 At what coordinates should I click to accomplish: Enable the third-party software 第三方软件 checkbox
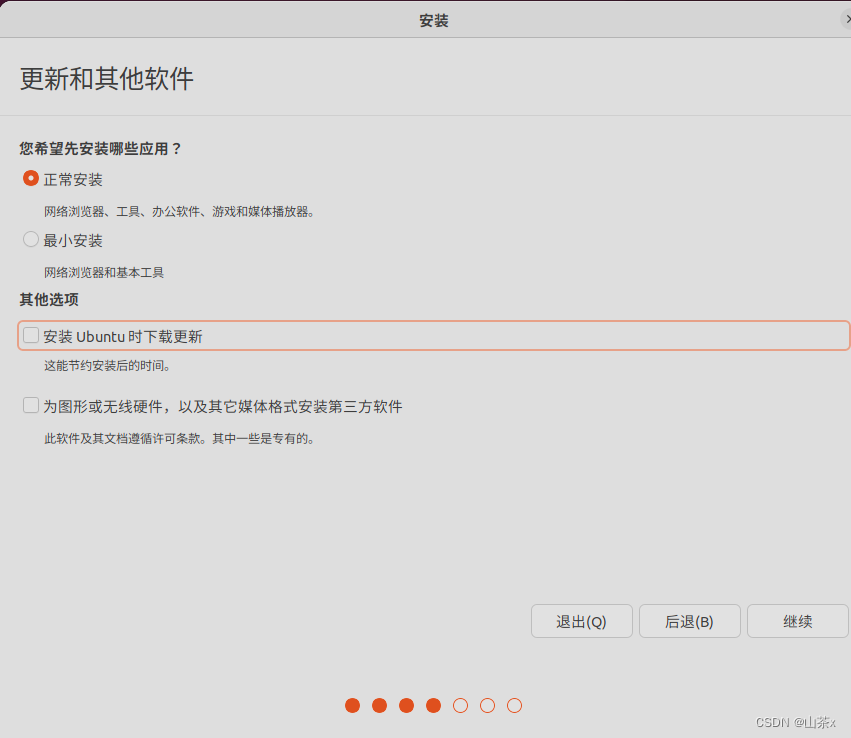click(30, 405)
